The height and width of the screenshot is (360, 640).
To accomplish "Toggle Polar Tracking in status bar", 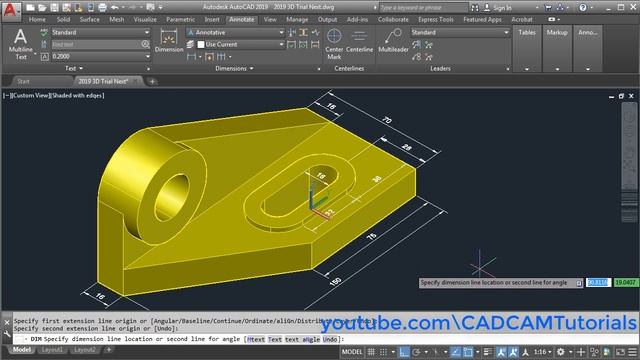I will click(x=416, y=352).
